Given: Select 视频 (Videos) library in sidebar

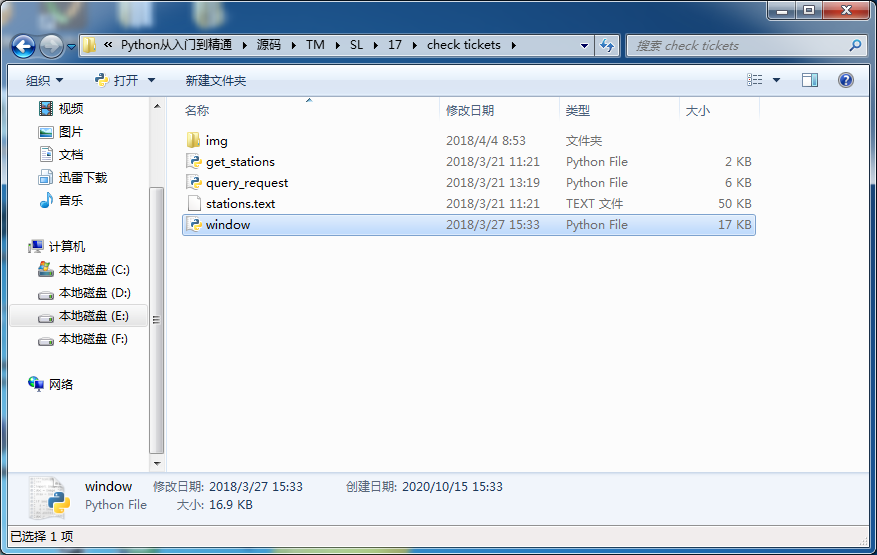Looking at the screenshot, I should coord(60,109).
